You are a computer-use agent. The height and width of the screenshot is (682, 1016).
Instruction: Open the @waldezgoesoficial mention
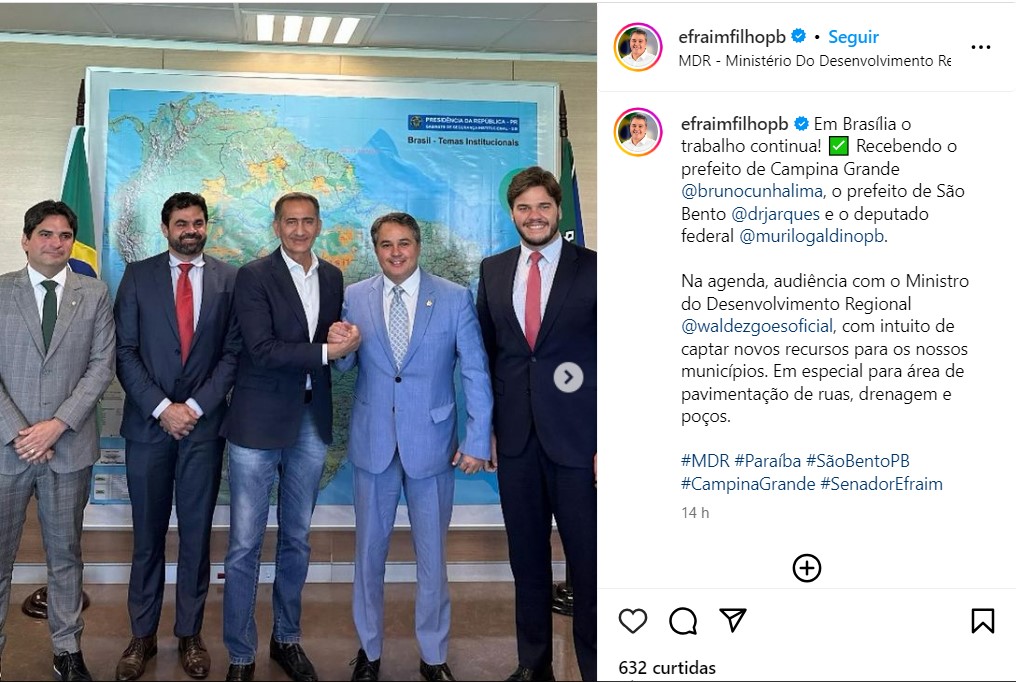point(757,326)
